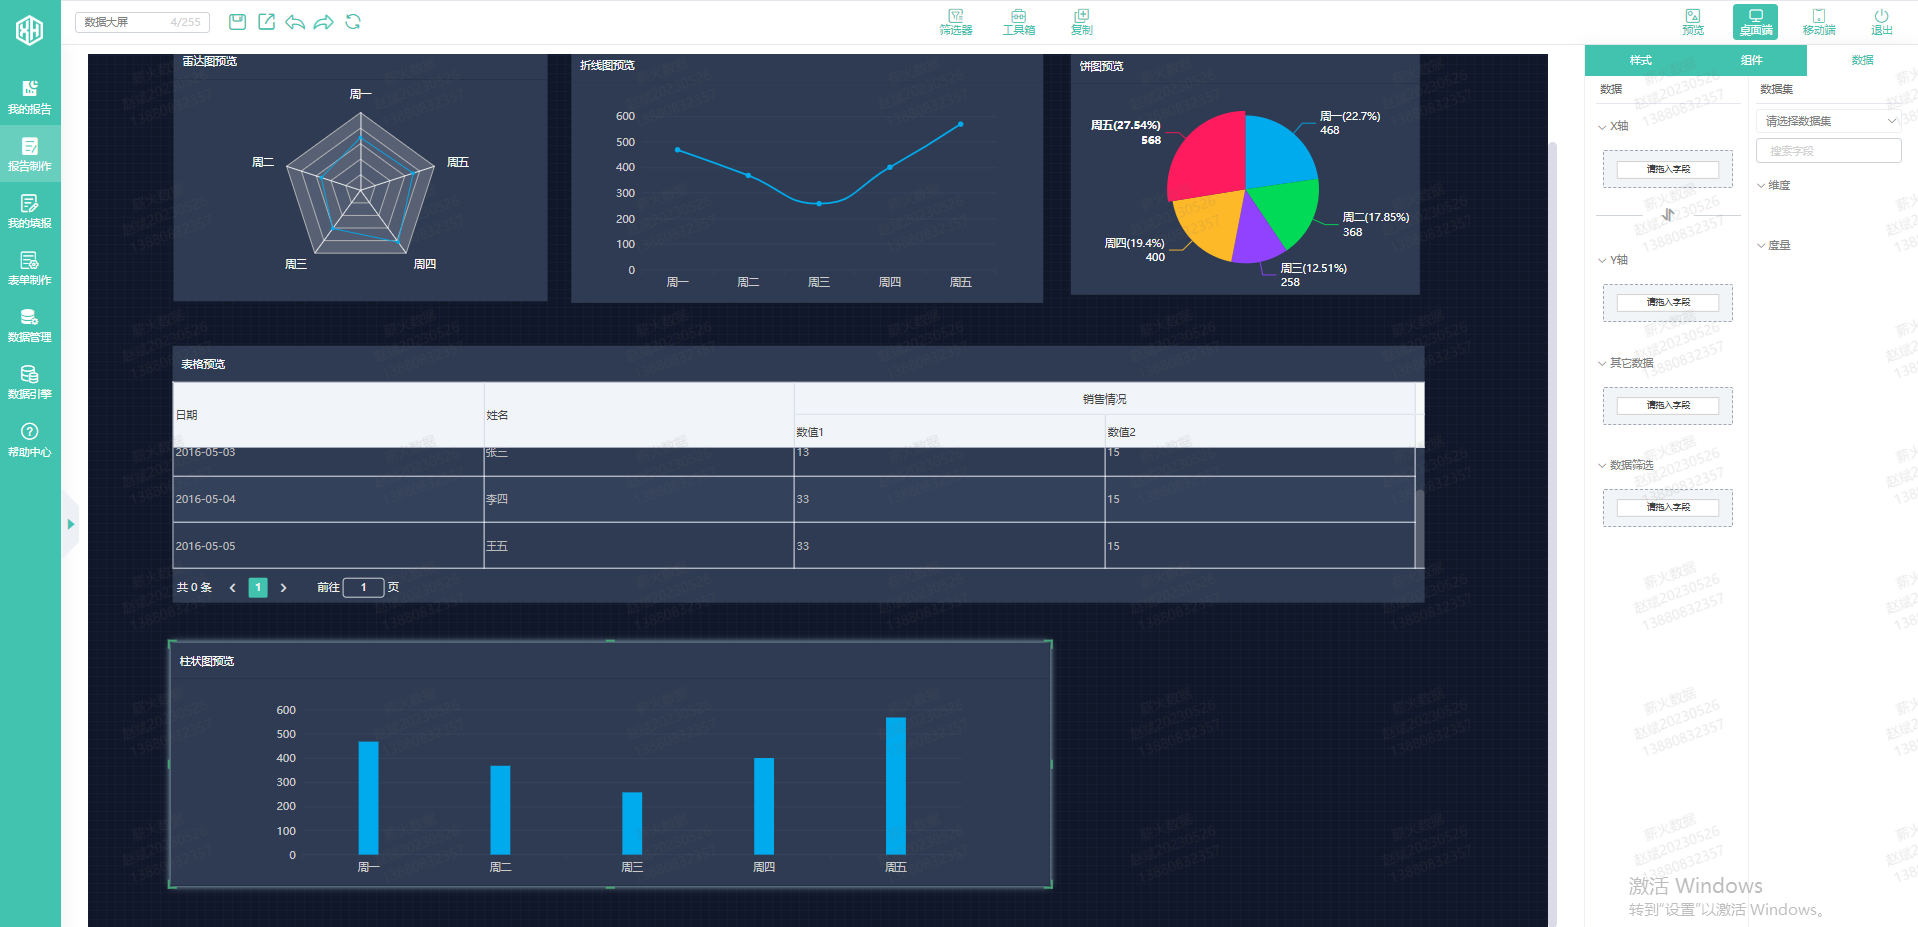Undo the last action
Viewport: 1918px width, 927px height.
click(295, 22)
